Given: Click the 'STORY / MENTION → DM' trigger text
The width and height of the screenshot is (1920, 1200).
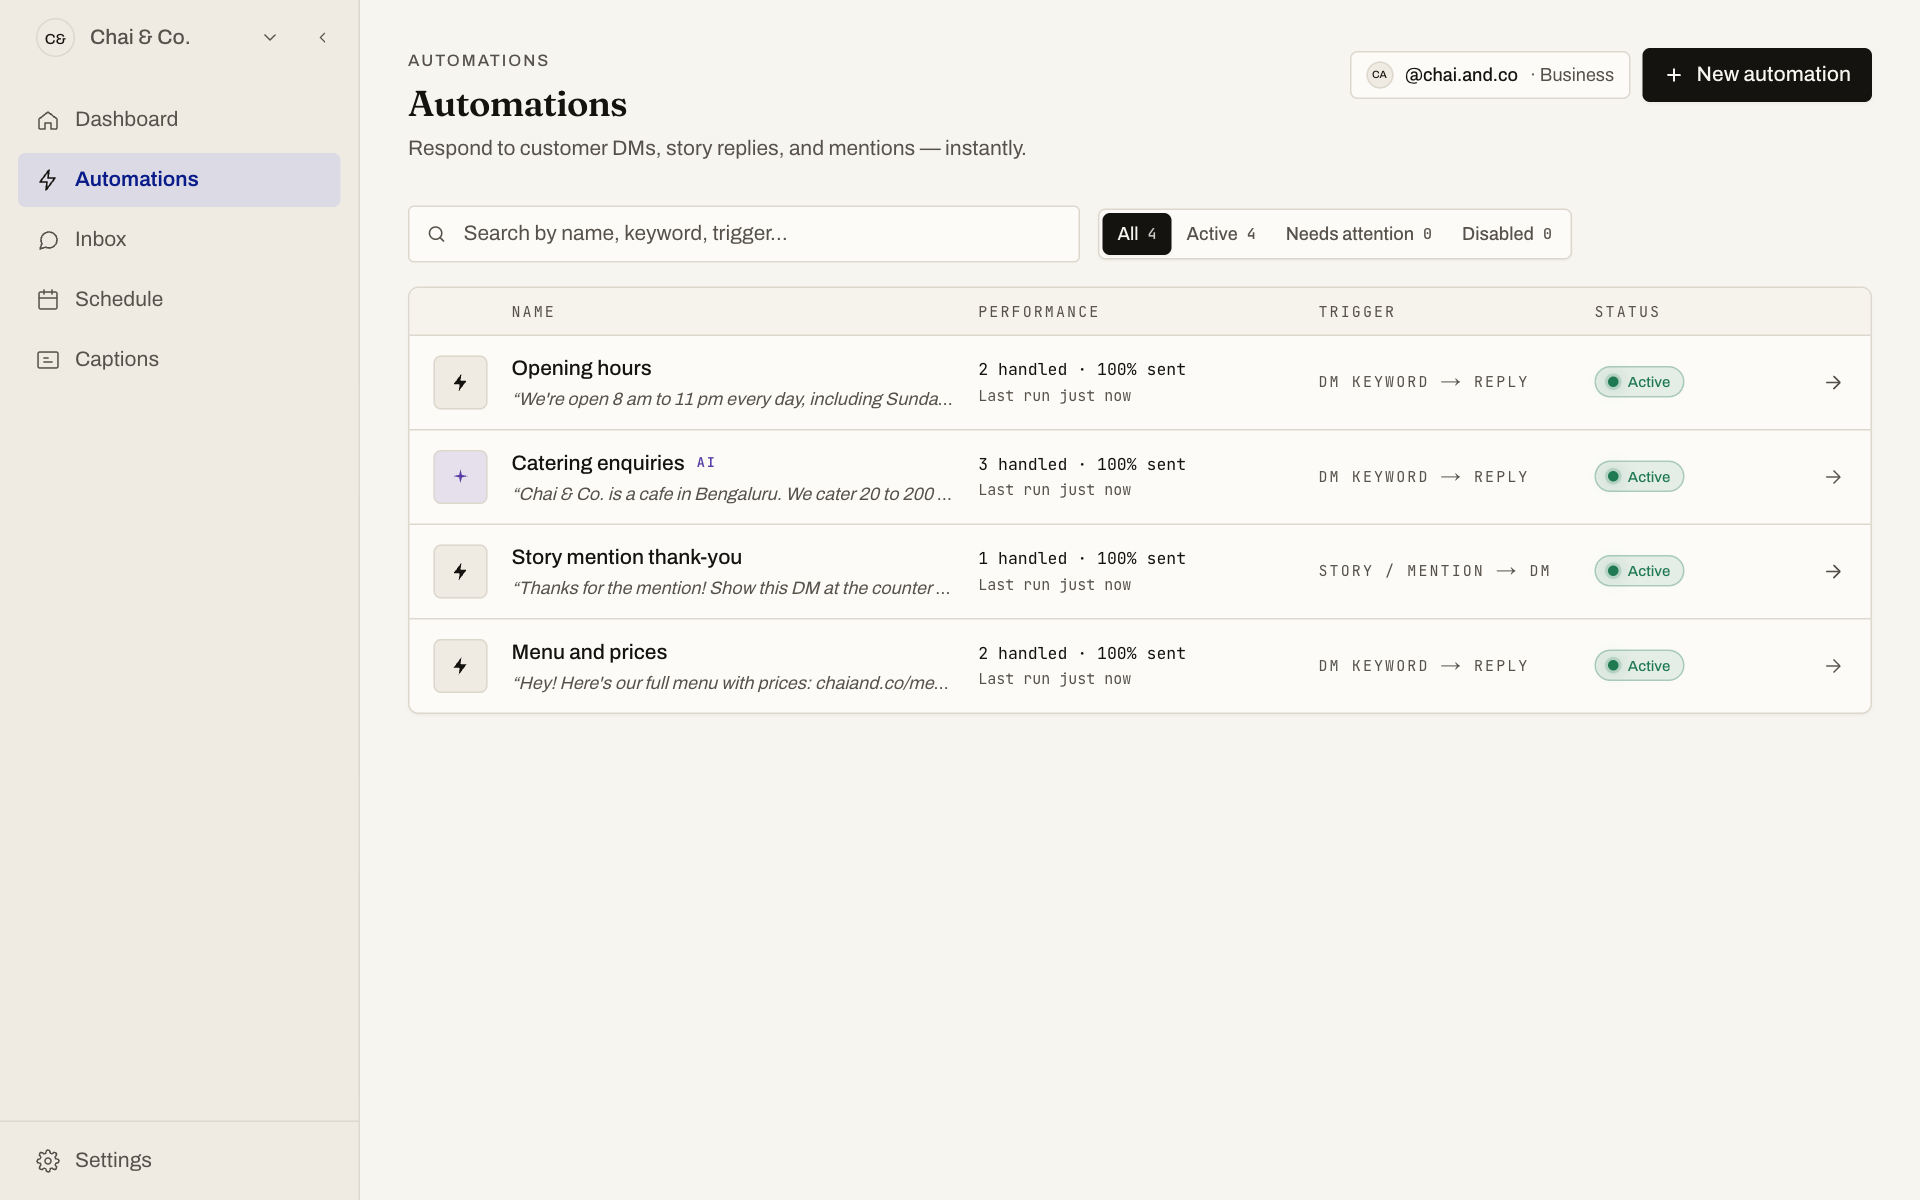Looking at the screenshot, I should click(x=1434, y=572).
